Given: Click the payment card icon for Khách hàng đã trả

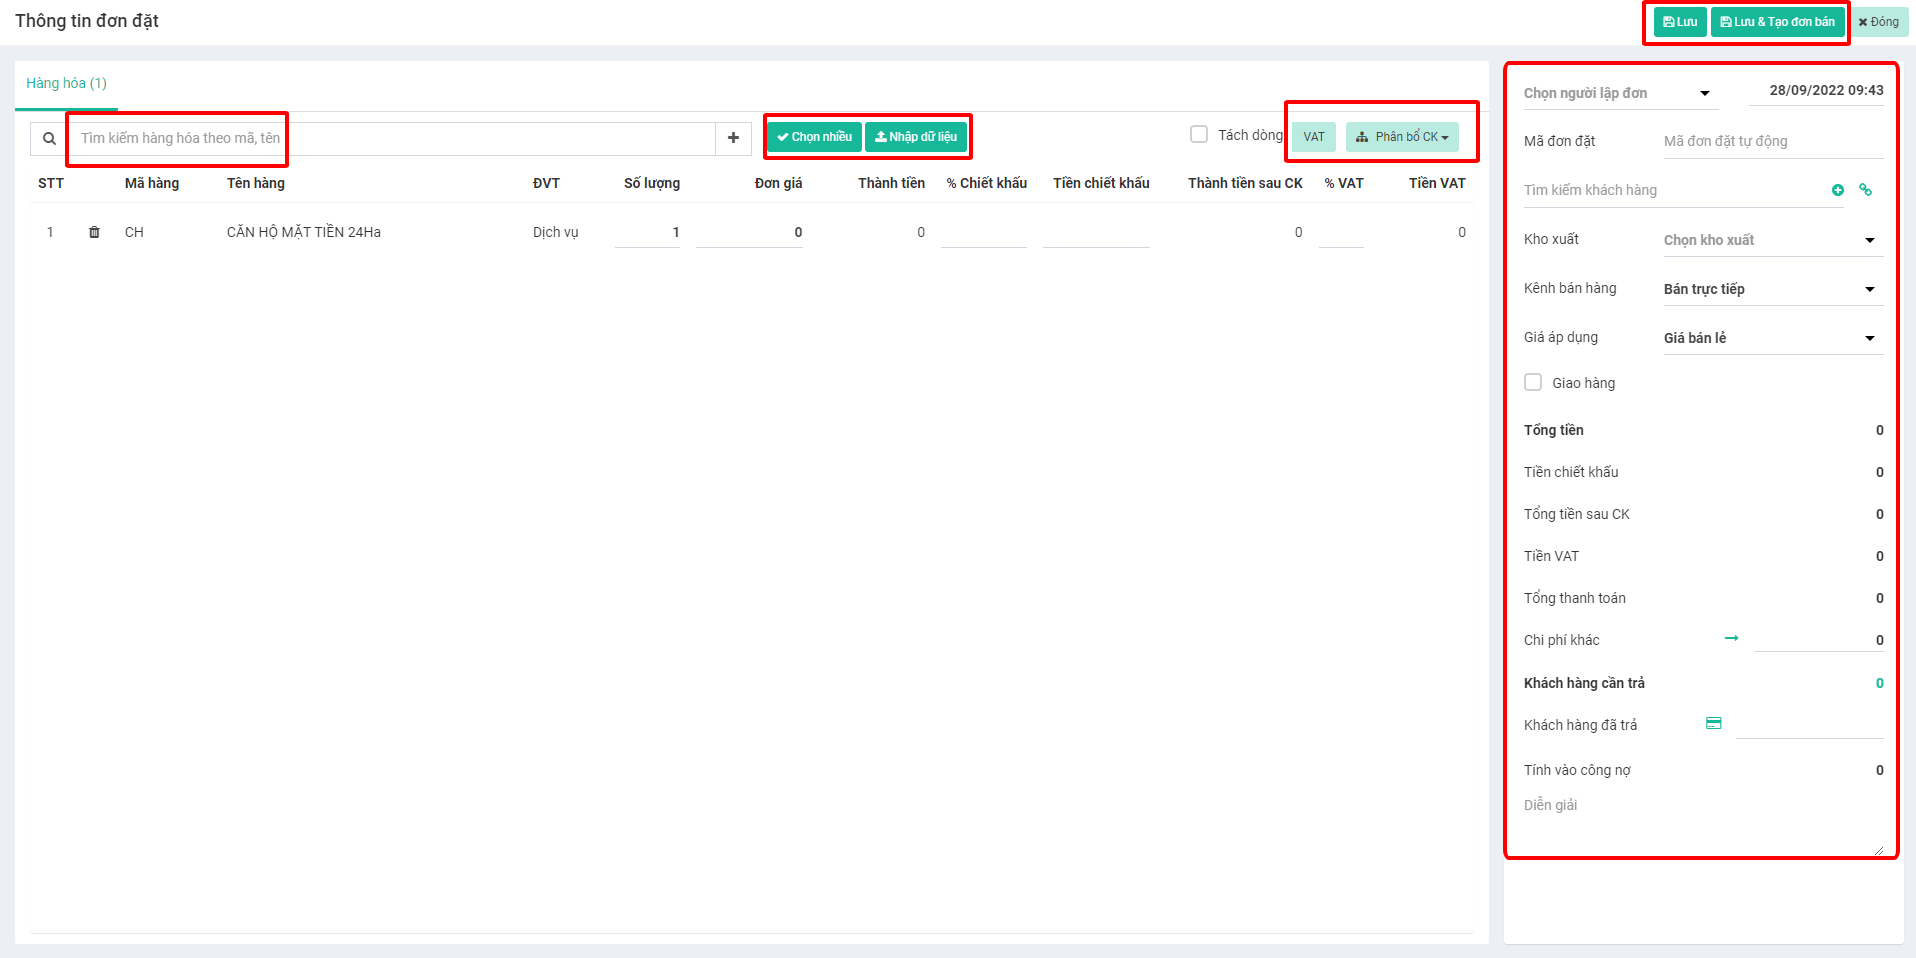Looking at the screenshot, I should pyautogui.click(x=1713, y=724).
